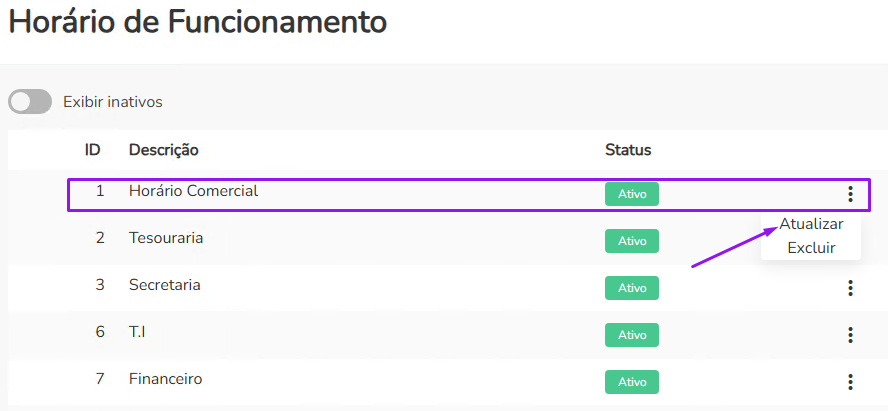Select the T.I row description
This screenshot has width=888, height=411.
[138, 332]
